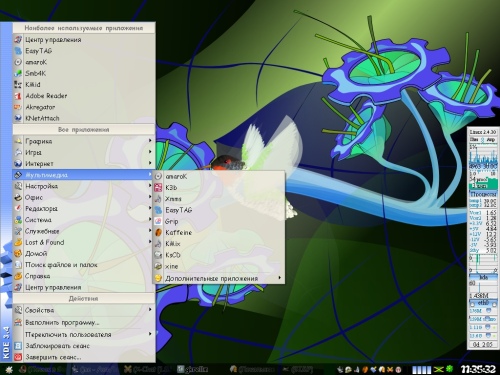Open the Домой home folder entry
The height and width of the screenshot is (375, 500).
coord(84,254)
